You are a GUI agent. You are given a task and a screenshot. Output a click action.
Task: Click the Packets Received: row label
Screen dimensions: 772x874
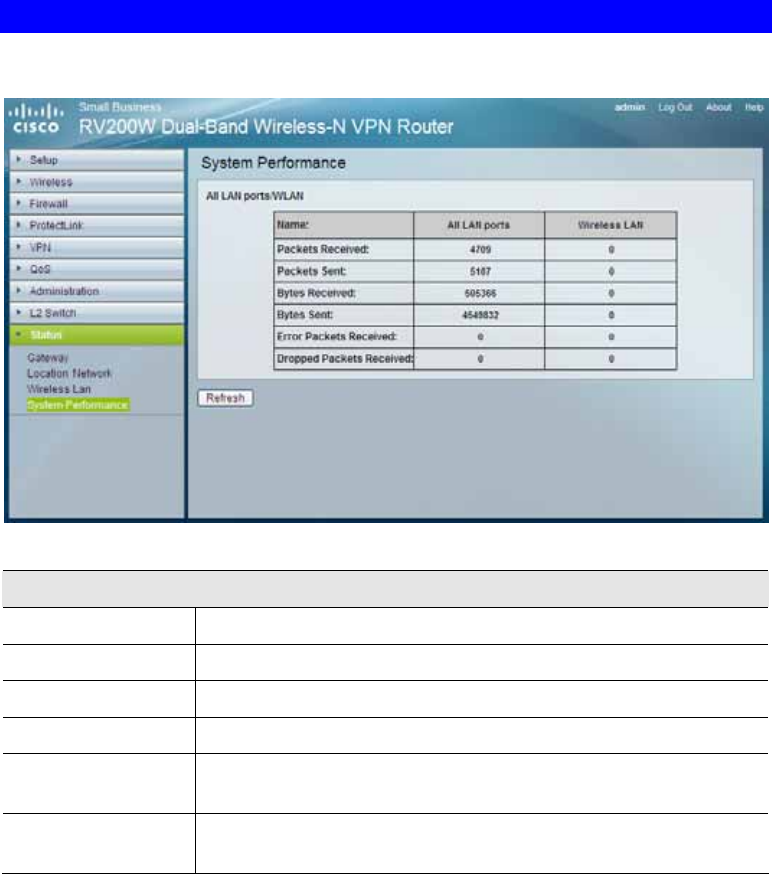(323, 249)
